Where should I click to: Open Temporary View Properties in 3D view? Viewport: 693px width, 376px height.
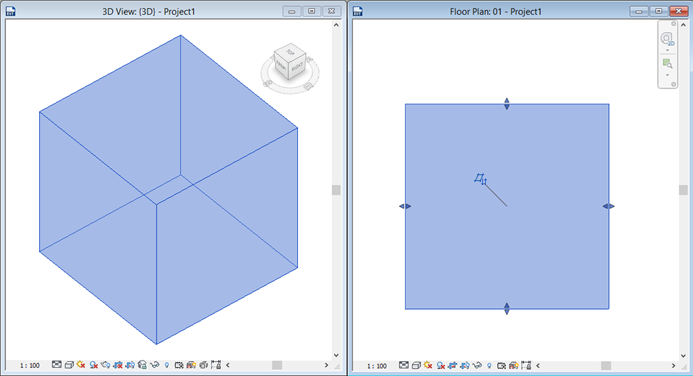[179, 365]
